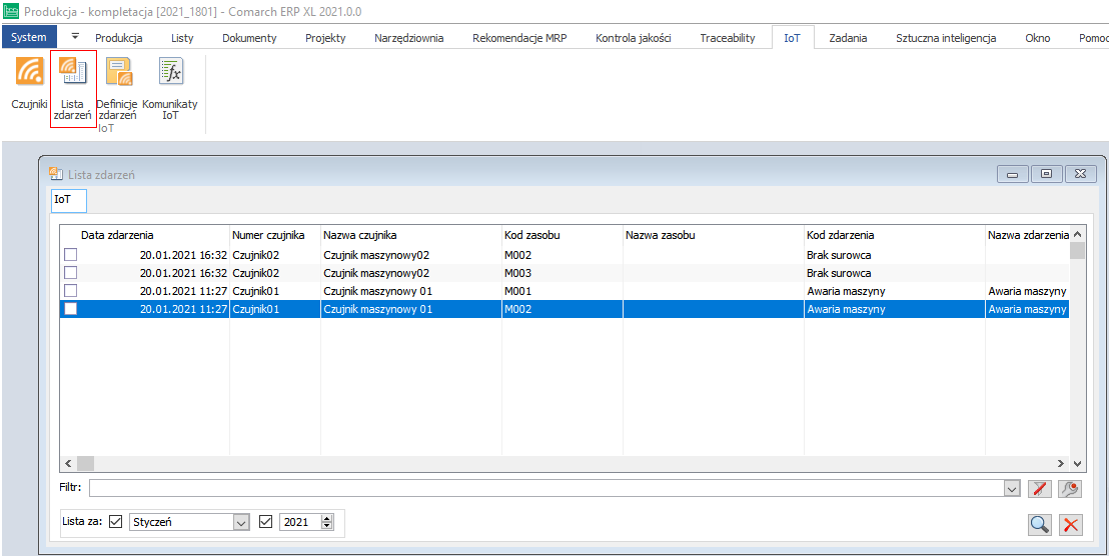The image size is (1109, 556).
Task: Click the year 2021 input field
Action: click(x=300, y=522)
